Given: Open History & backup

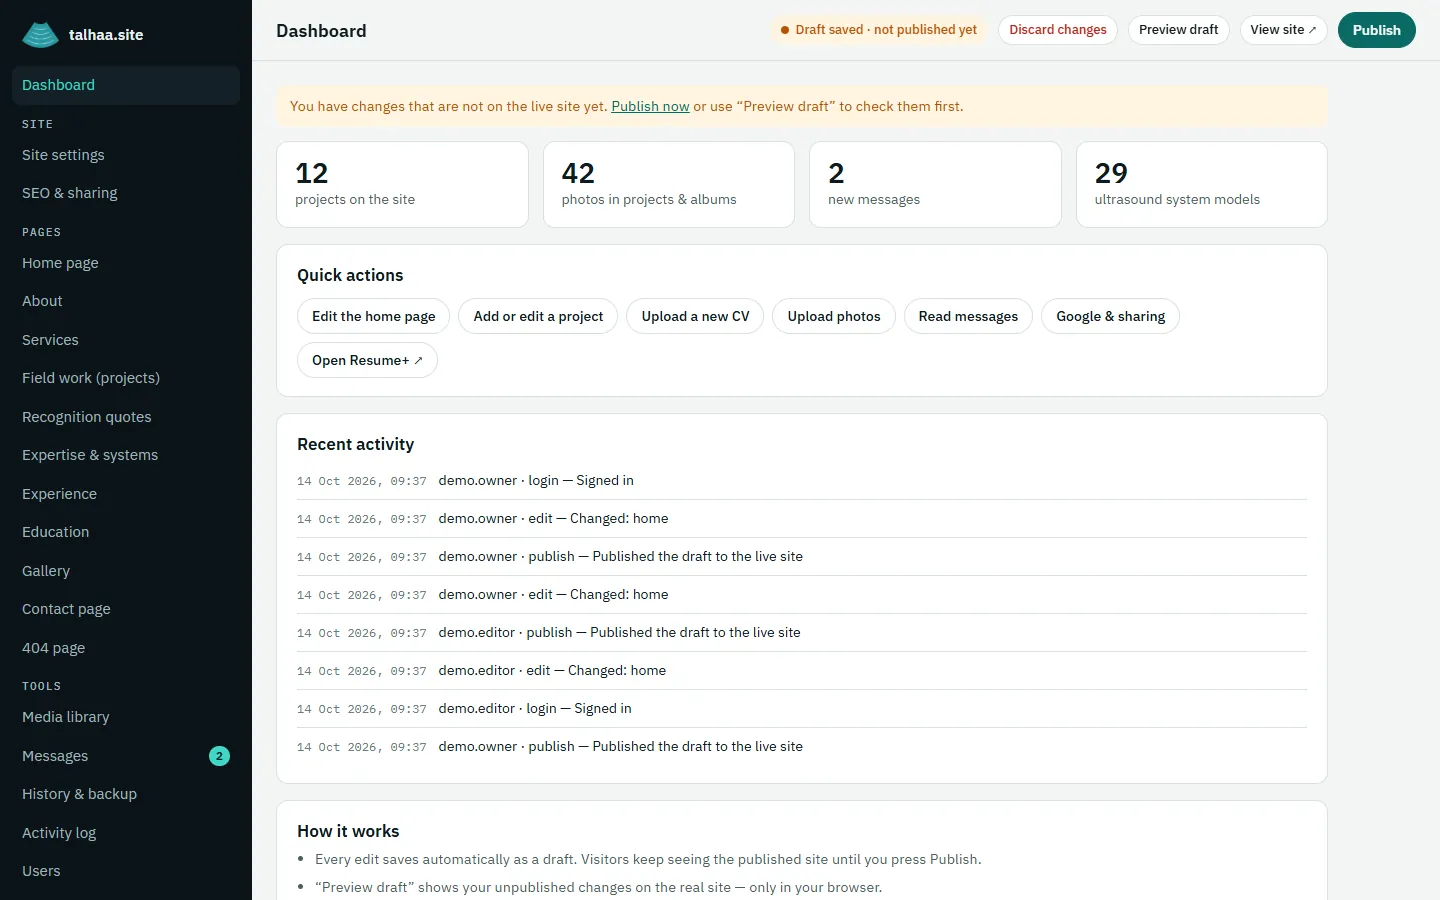Looking at the screenshot, I should click(x=126, y=794).
